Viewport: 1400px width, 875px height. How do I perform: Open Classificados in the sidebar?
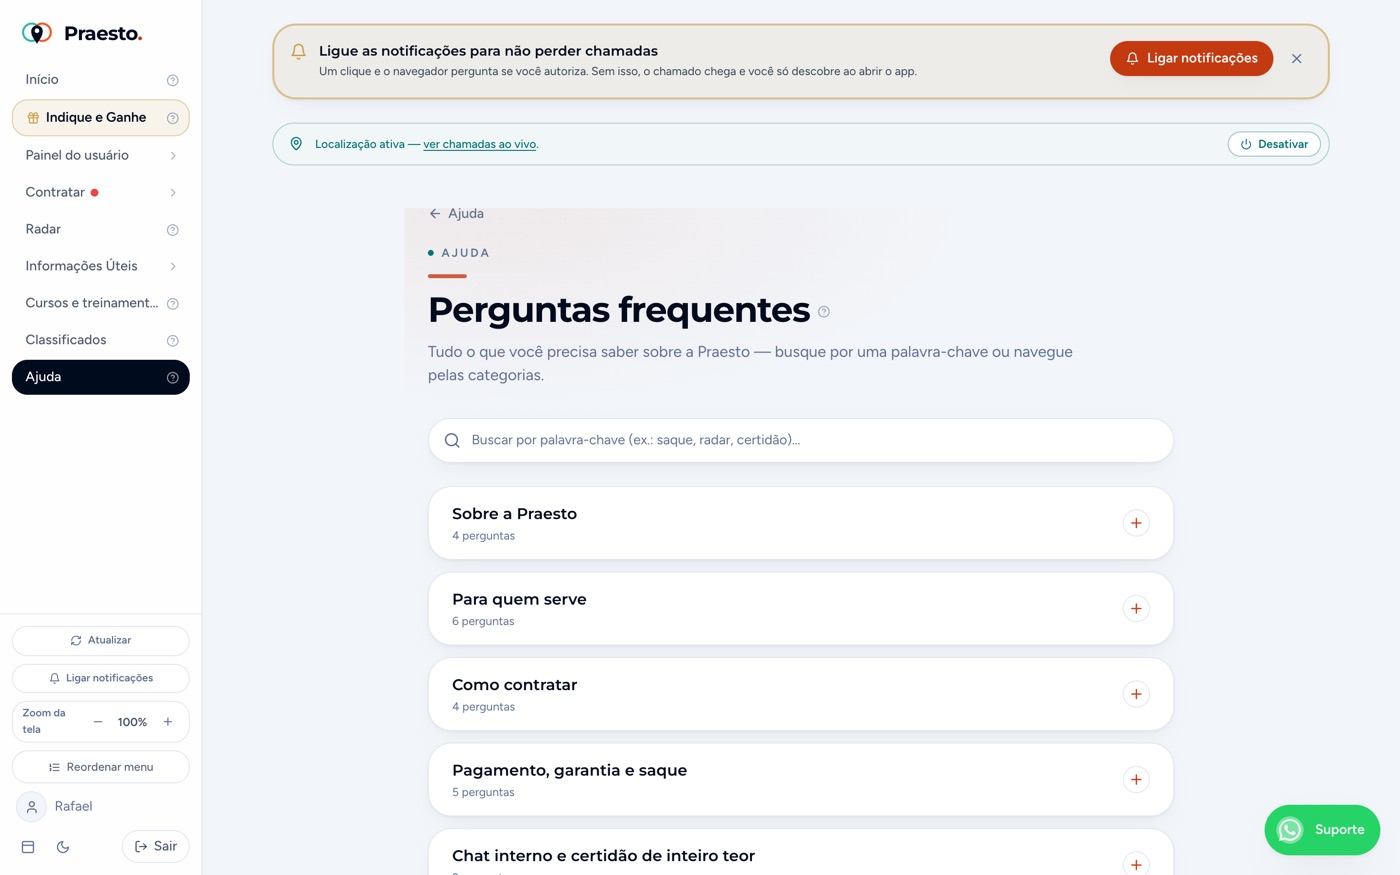101,341
